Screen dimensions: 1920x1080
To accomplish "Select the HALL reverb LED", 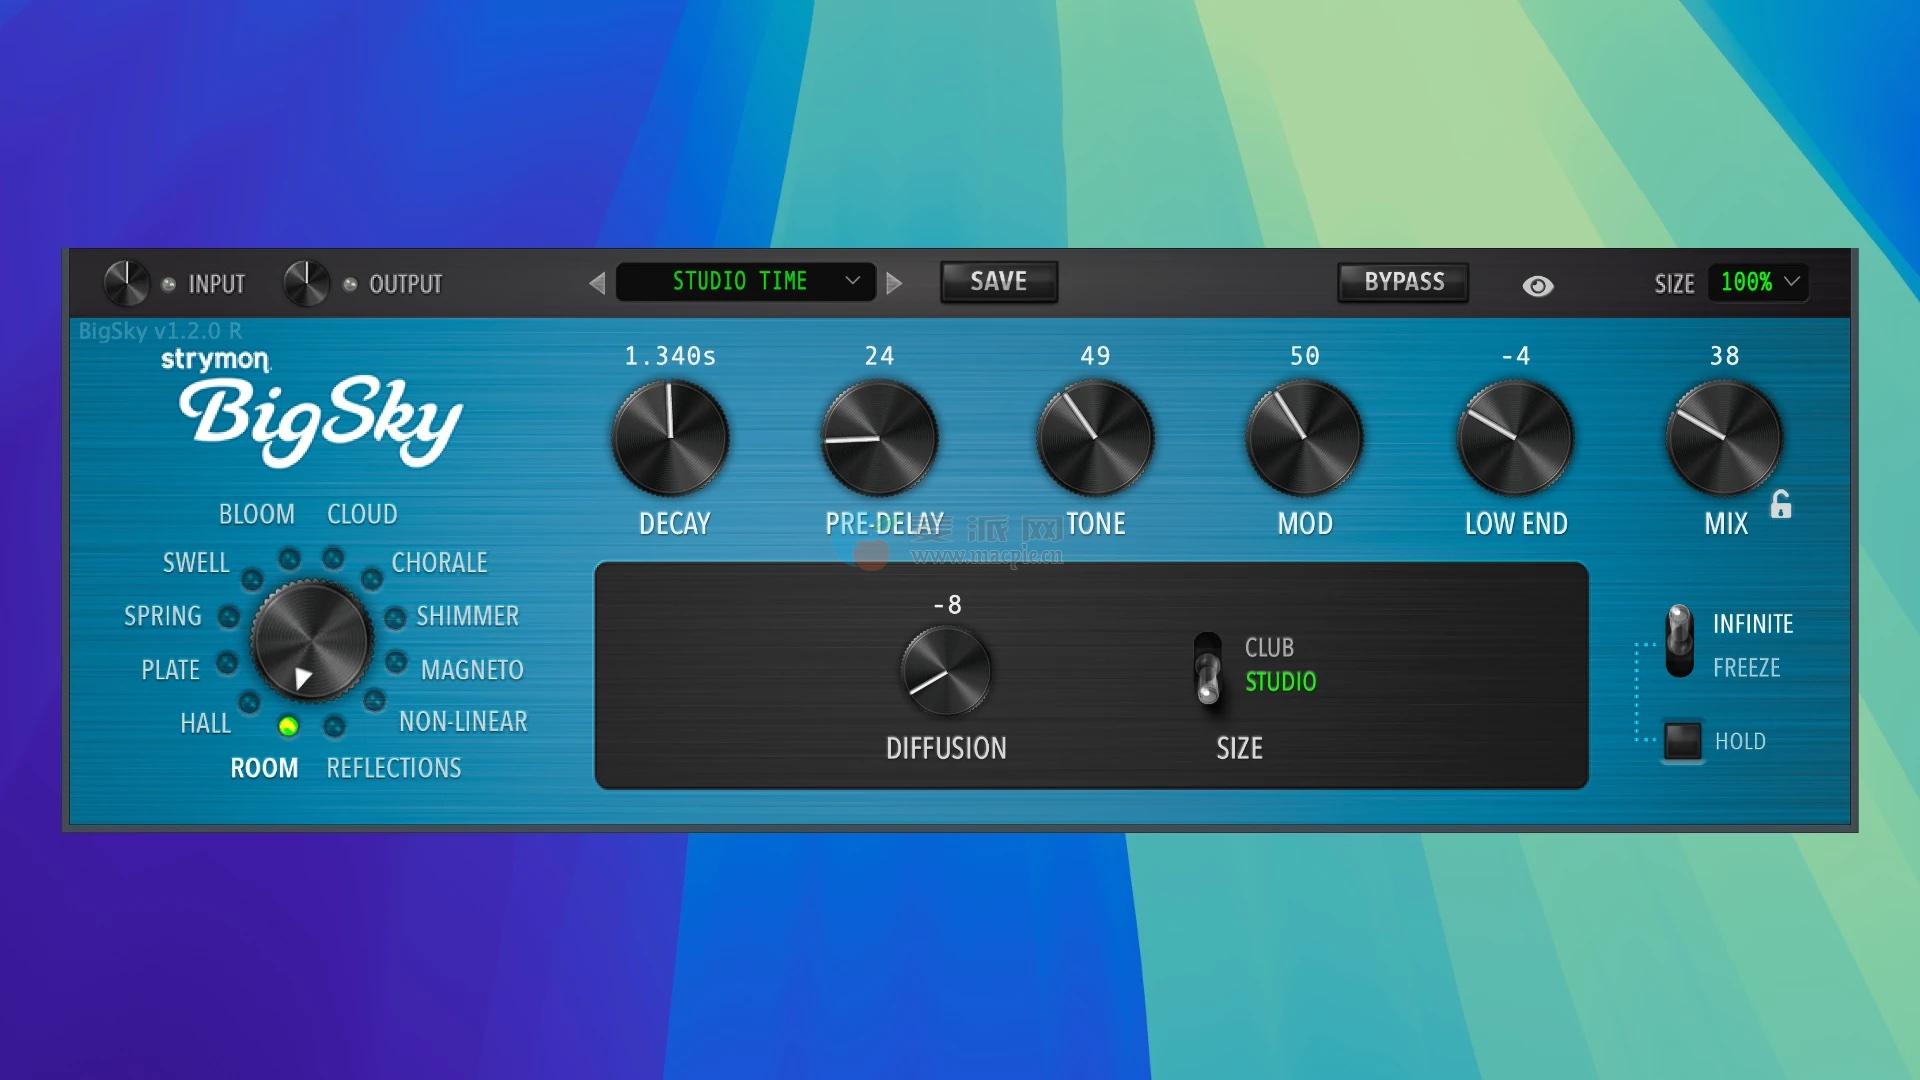I will tap(249, 702).
